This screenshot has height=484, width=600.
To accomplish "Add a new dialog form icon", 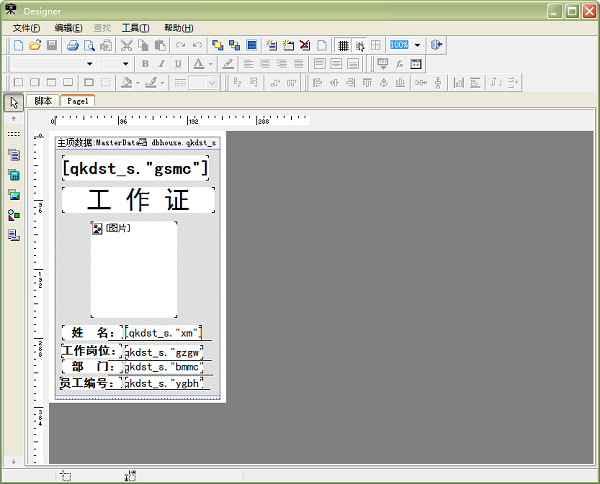I will (288, 45).
